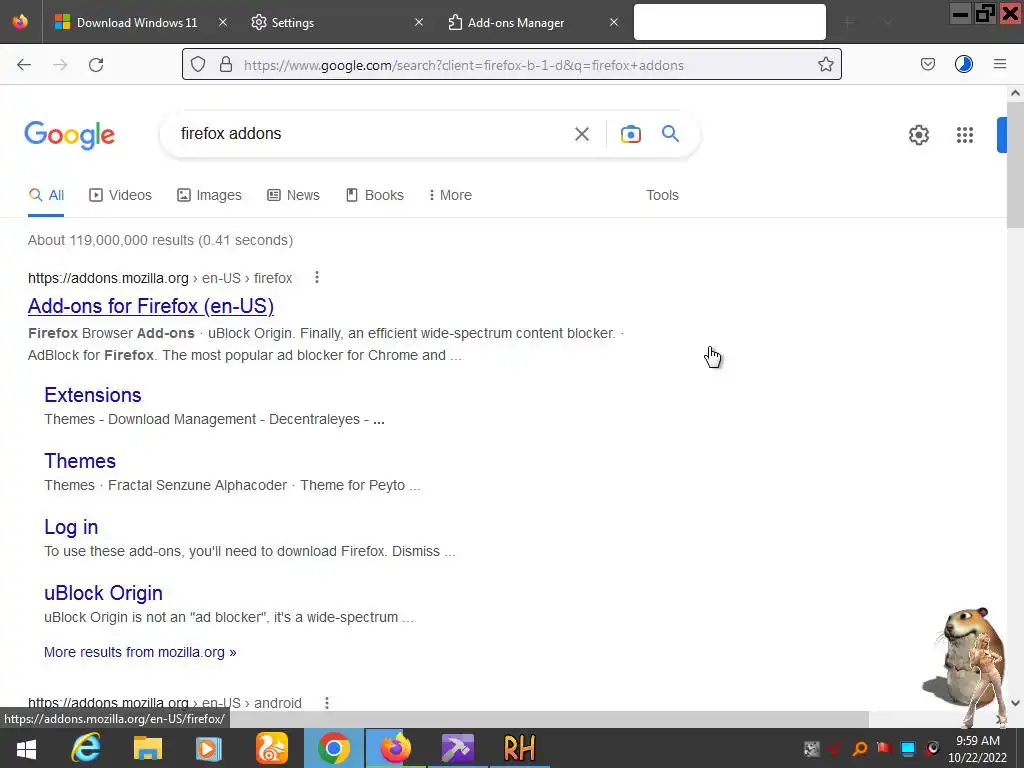
Task: Click the orange magnifier tray icon
Action: 860,748
